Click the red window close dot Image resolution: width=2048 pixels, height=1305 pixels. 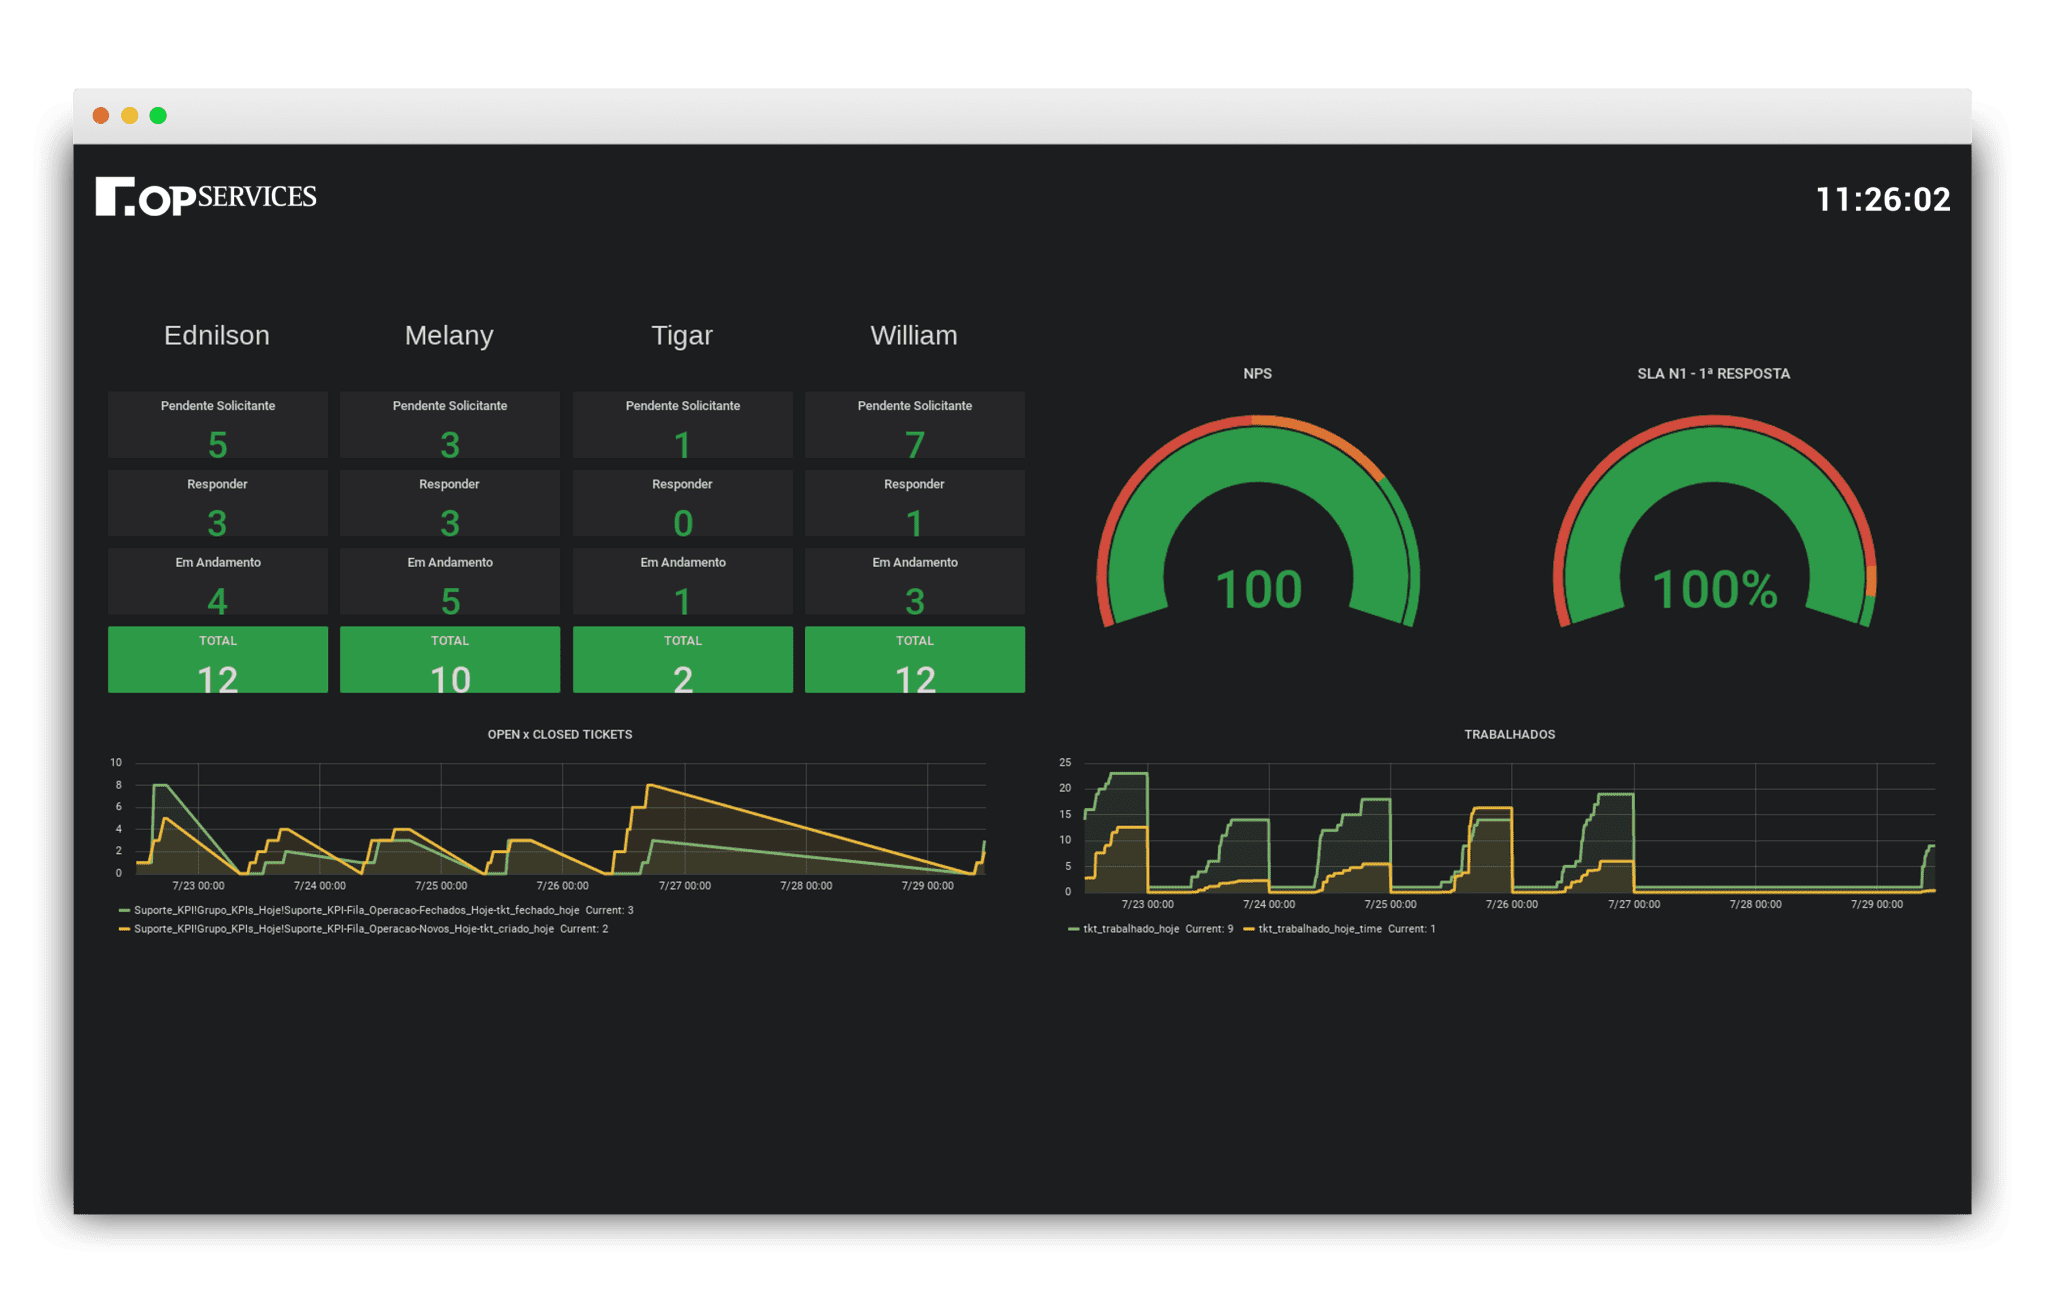click(x=101, y=116)
